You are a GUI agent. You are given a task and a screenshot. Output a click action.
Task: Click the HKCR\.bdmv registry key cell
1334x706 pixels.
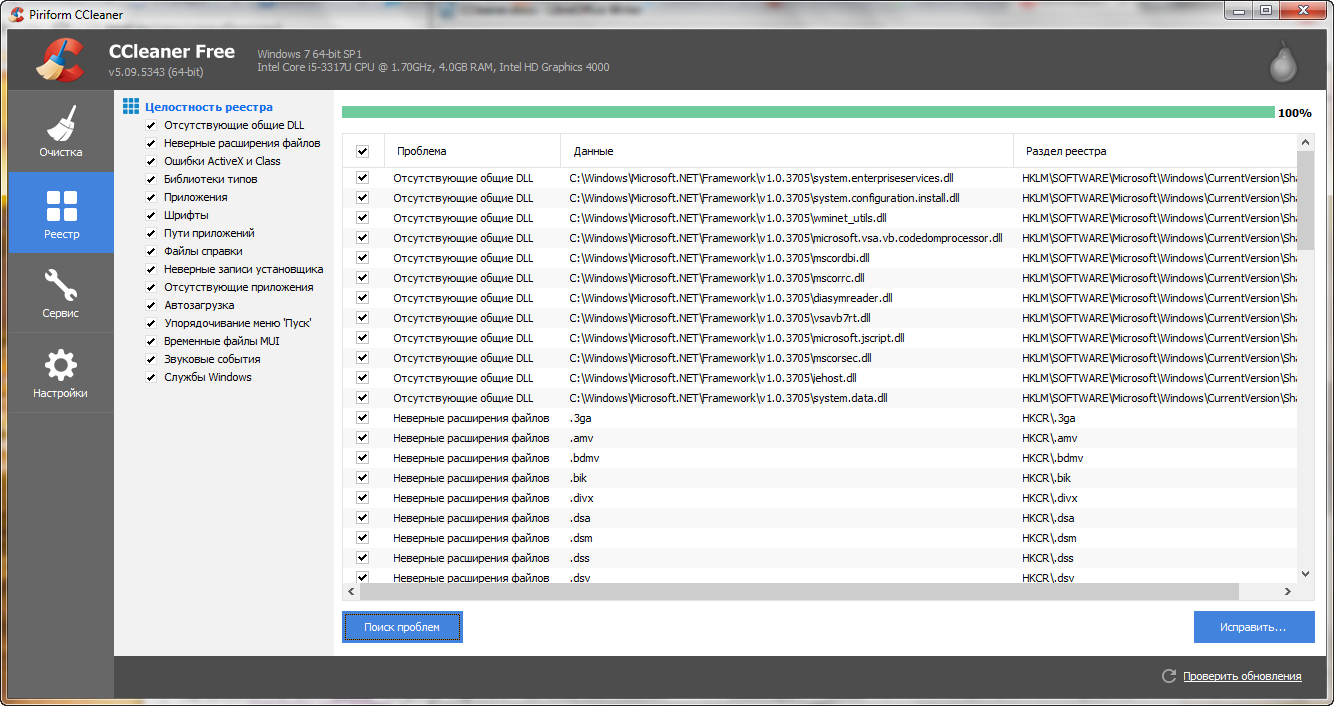point(1053,458)
